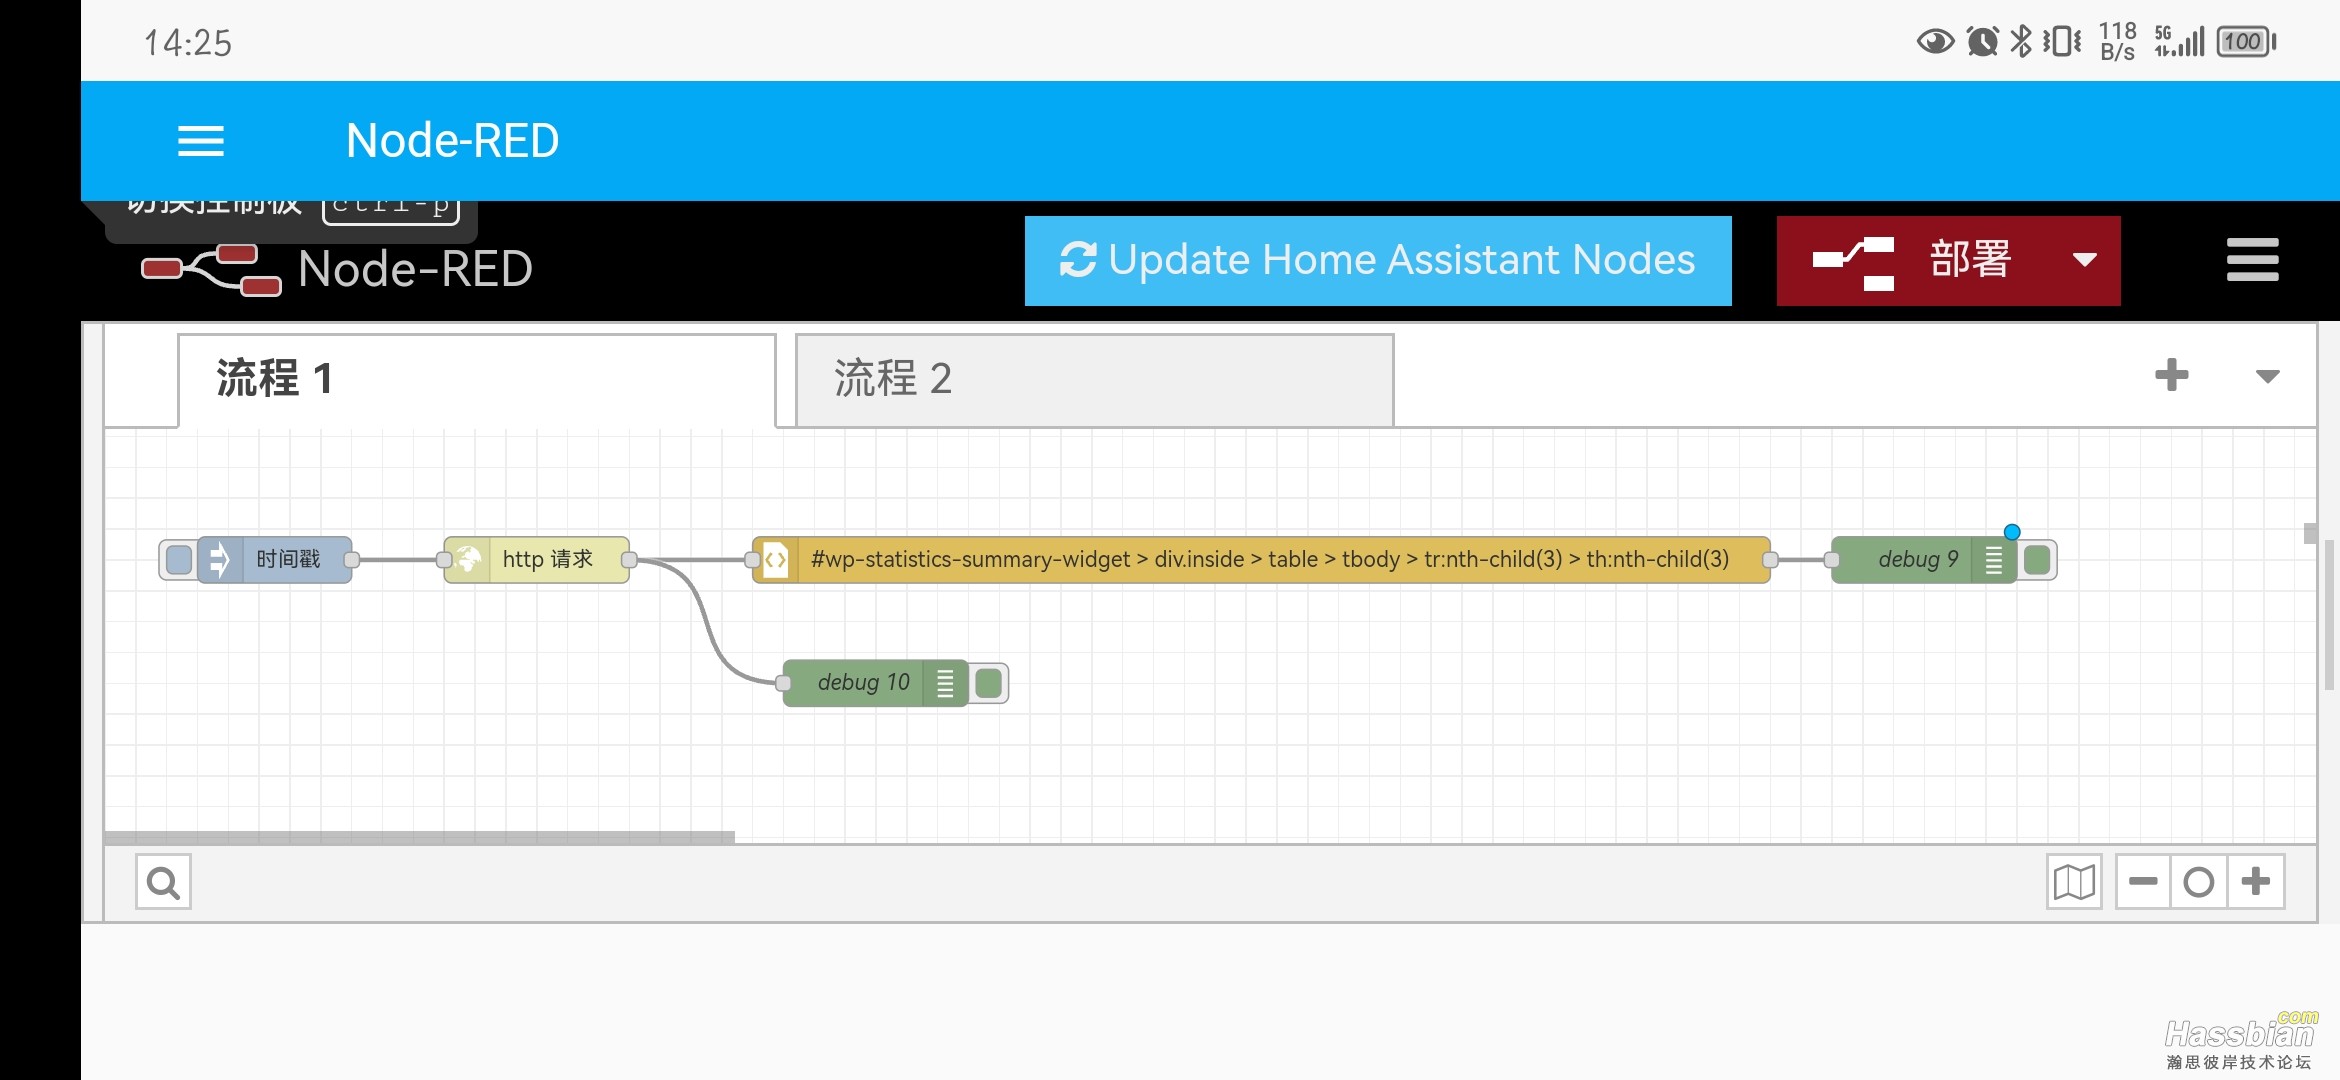
Task: Add a new flow tab
Action: pos(2171,376)
